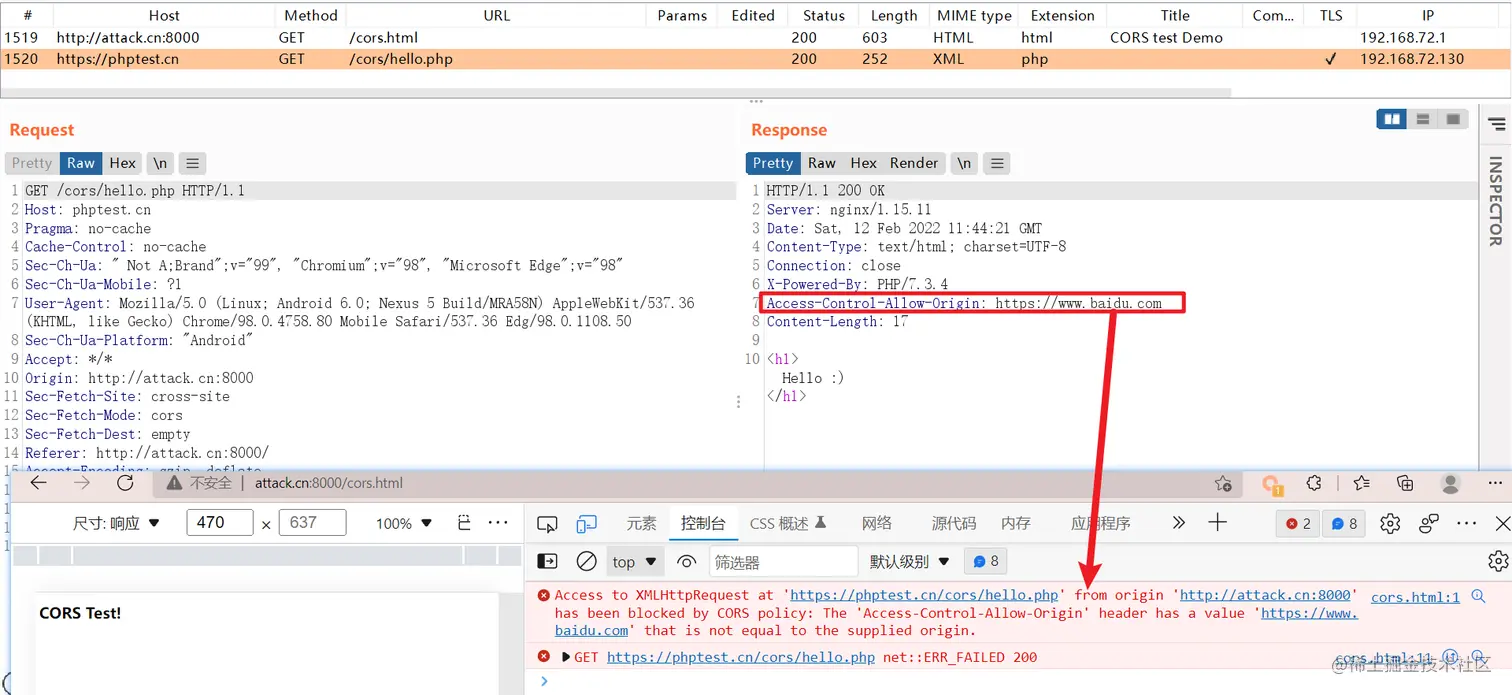Open the favorites list icon

(x=1361, y=483)
